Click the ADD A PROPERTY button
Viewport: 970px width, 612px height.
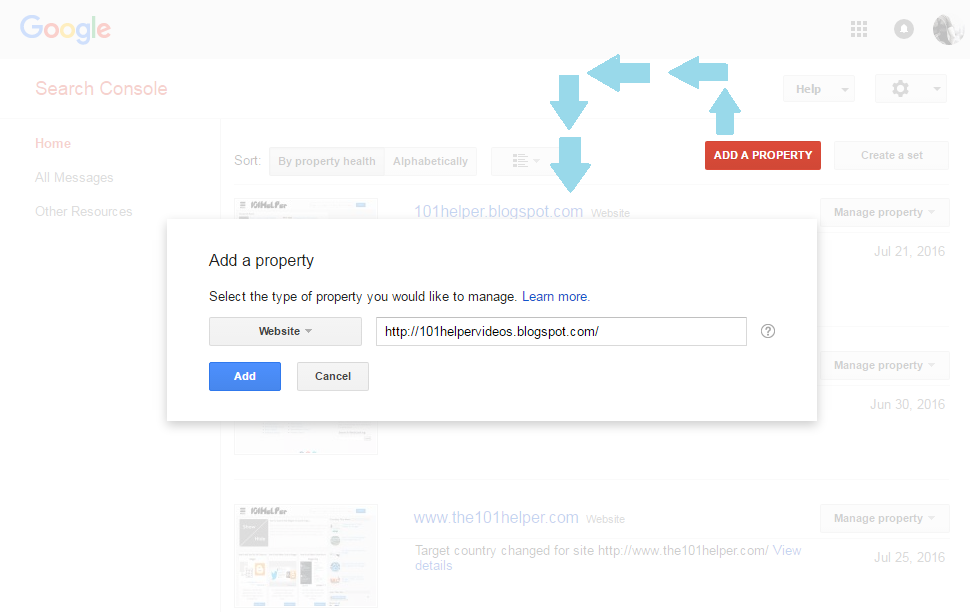763,155
